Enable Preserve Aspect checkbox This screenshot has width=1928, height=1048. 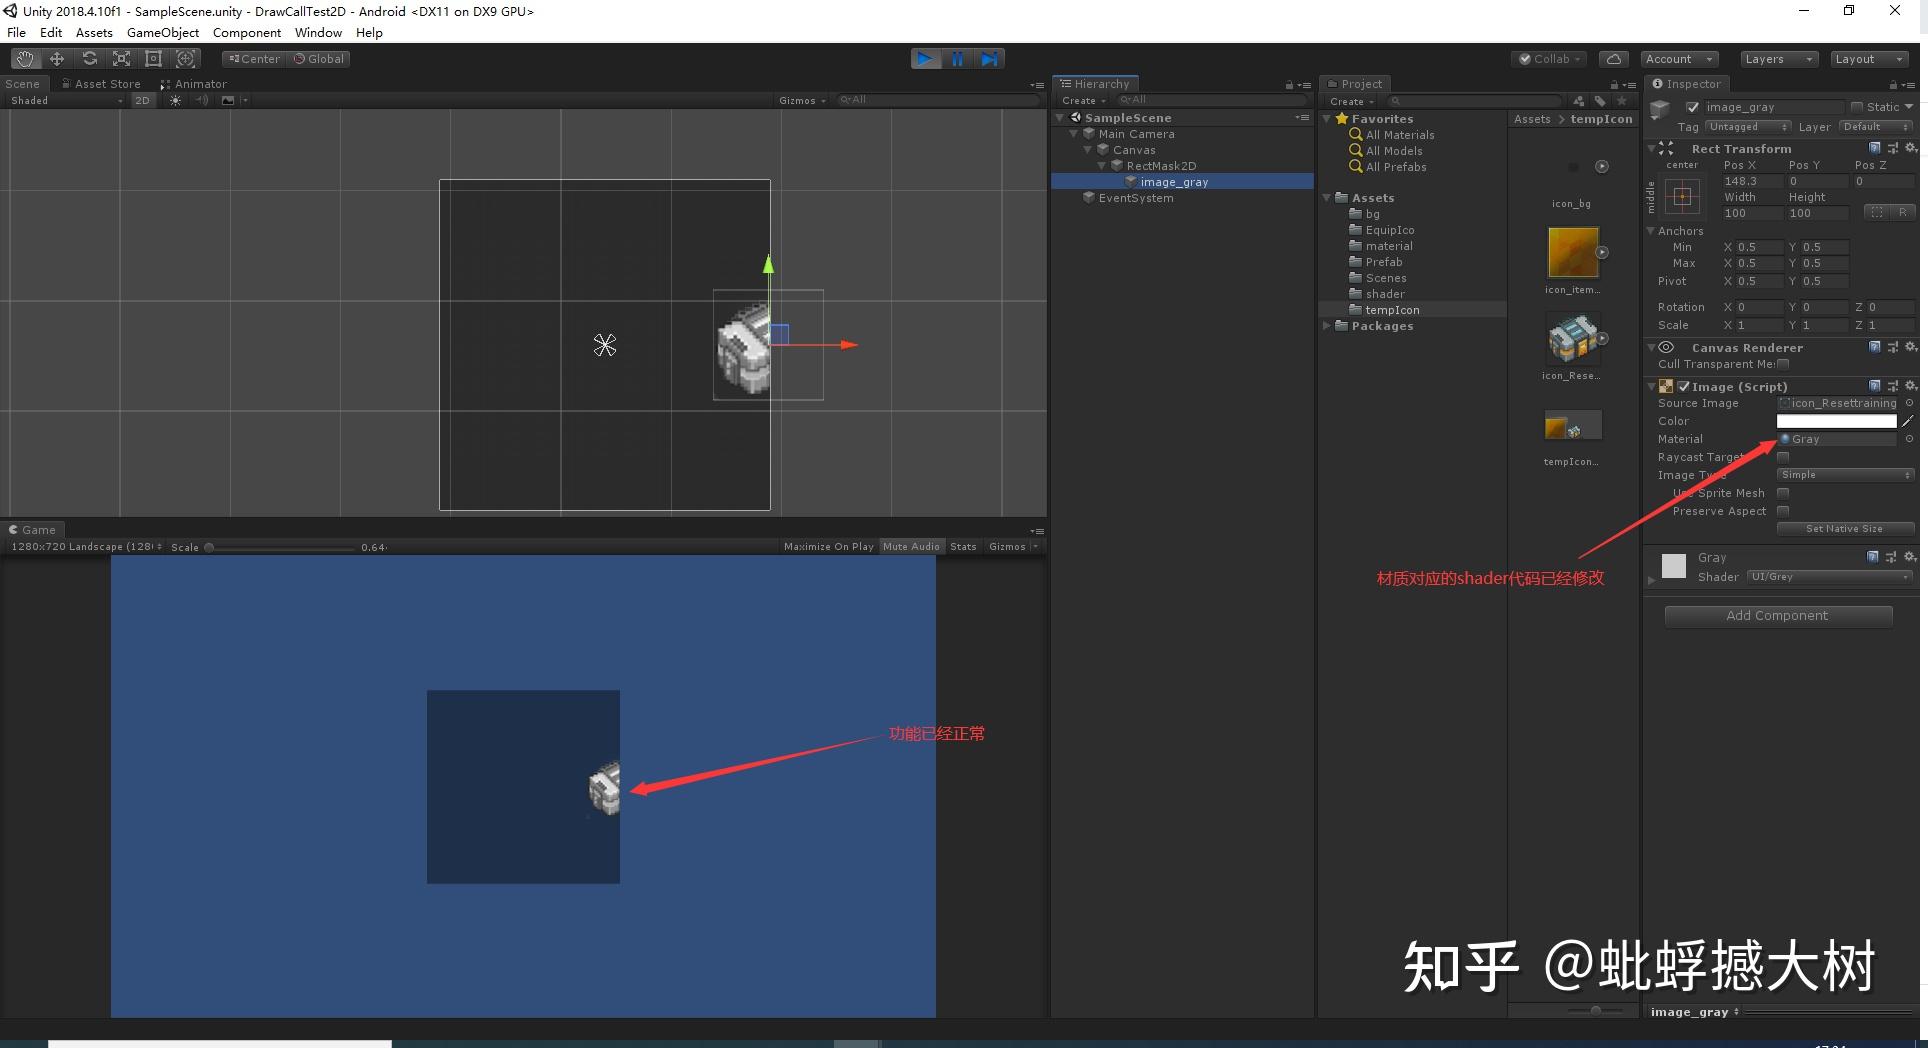pyautogui.click(x=1783, y=511)
